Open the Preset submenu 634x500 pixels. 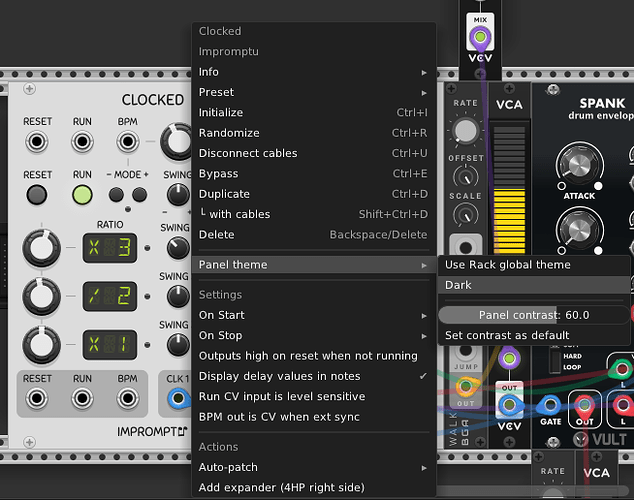pos(313,92)
